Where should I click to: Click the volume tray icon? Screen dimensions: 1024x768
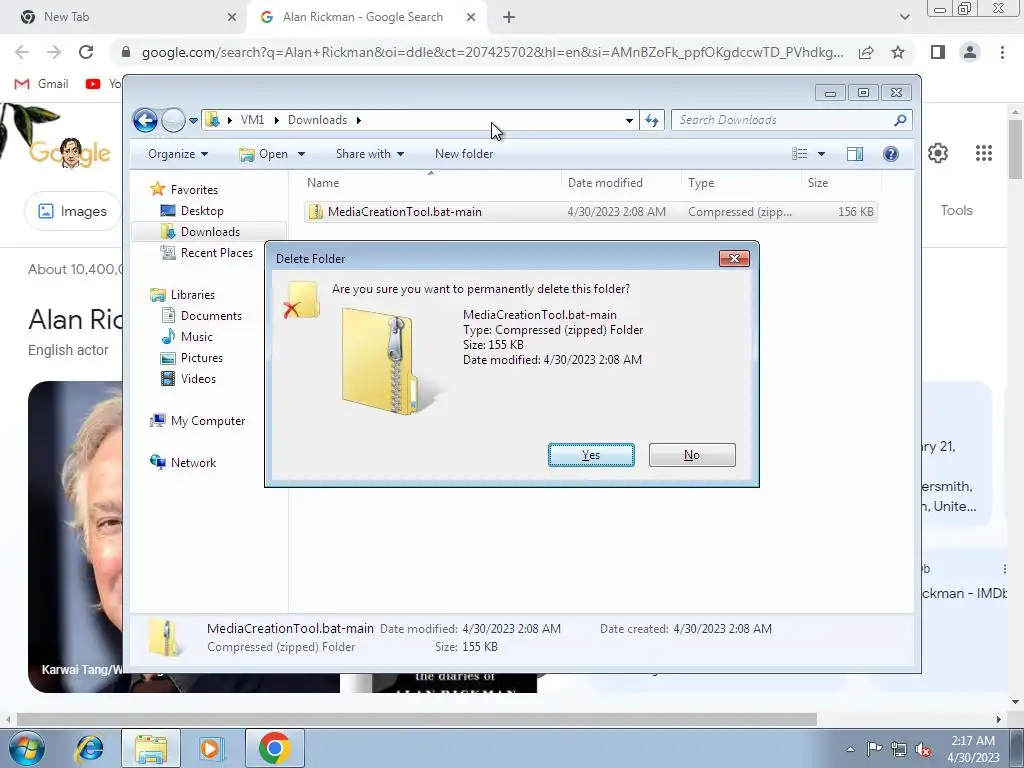923,750
